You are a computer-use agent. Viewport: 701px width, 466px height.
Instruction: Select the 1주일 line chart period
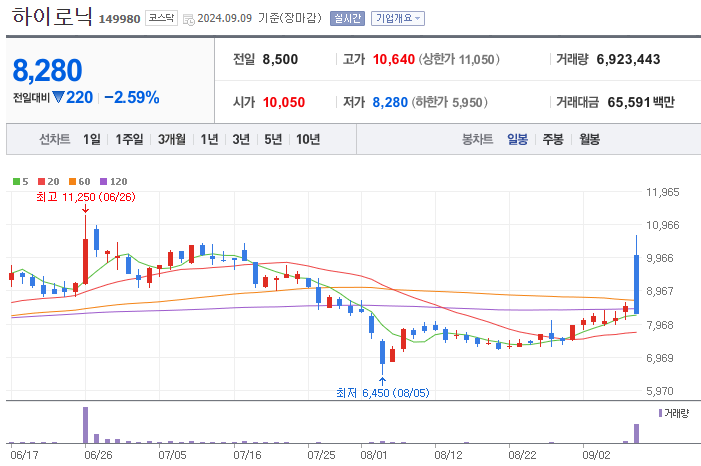(129, 140)
